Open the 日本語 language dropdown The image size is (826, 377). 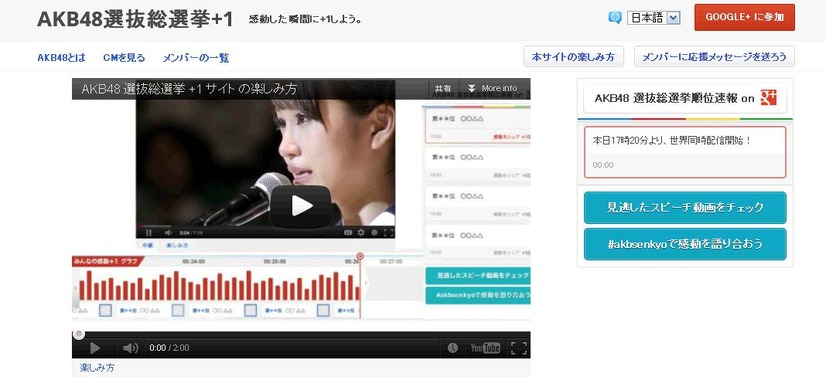pos(654,18)
